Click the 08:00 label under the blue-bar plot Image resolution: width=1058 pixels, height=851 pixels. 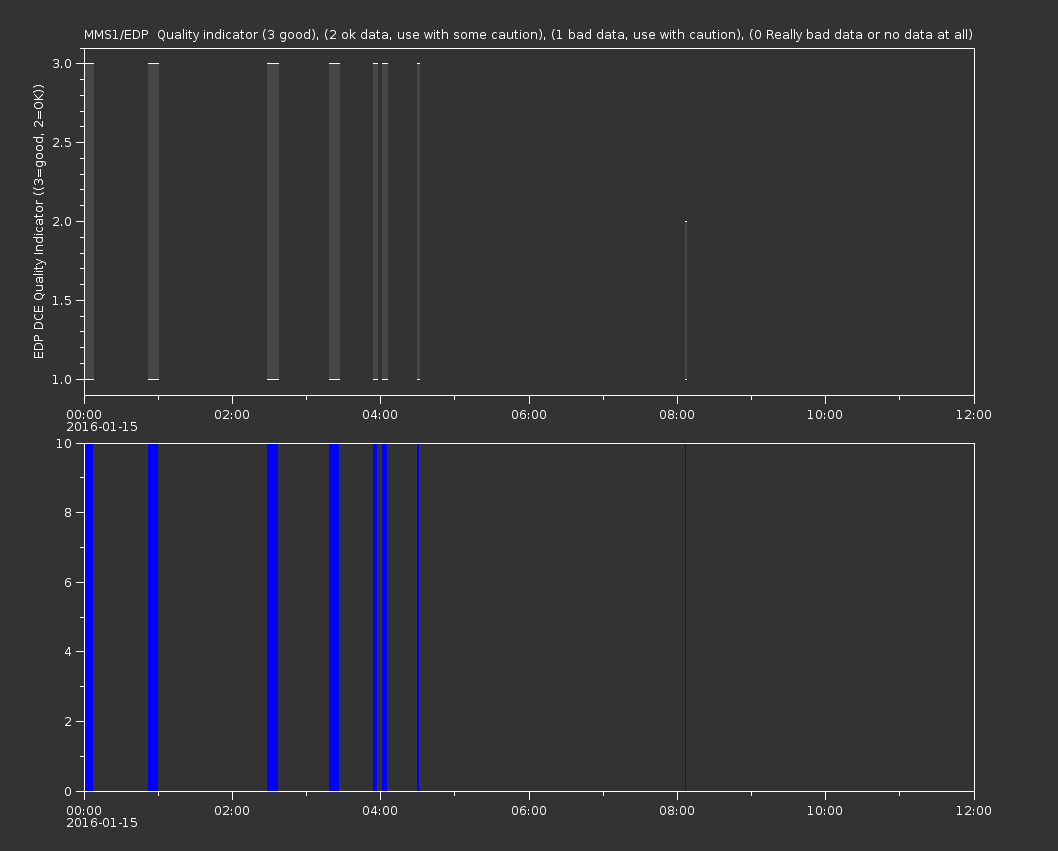[677, 811]
